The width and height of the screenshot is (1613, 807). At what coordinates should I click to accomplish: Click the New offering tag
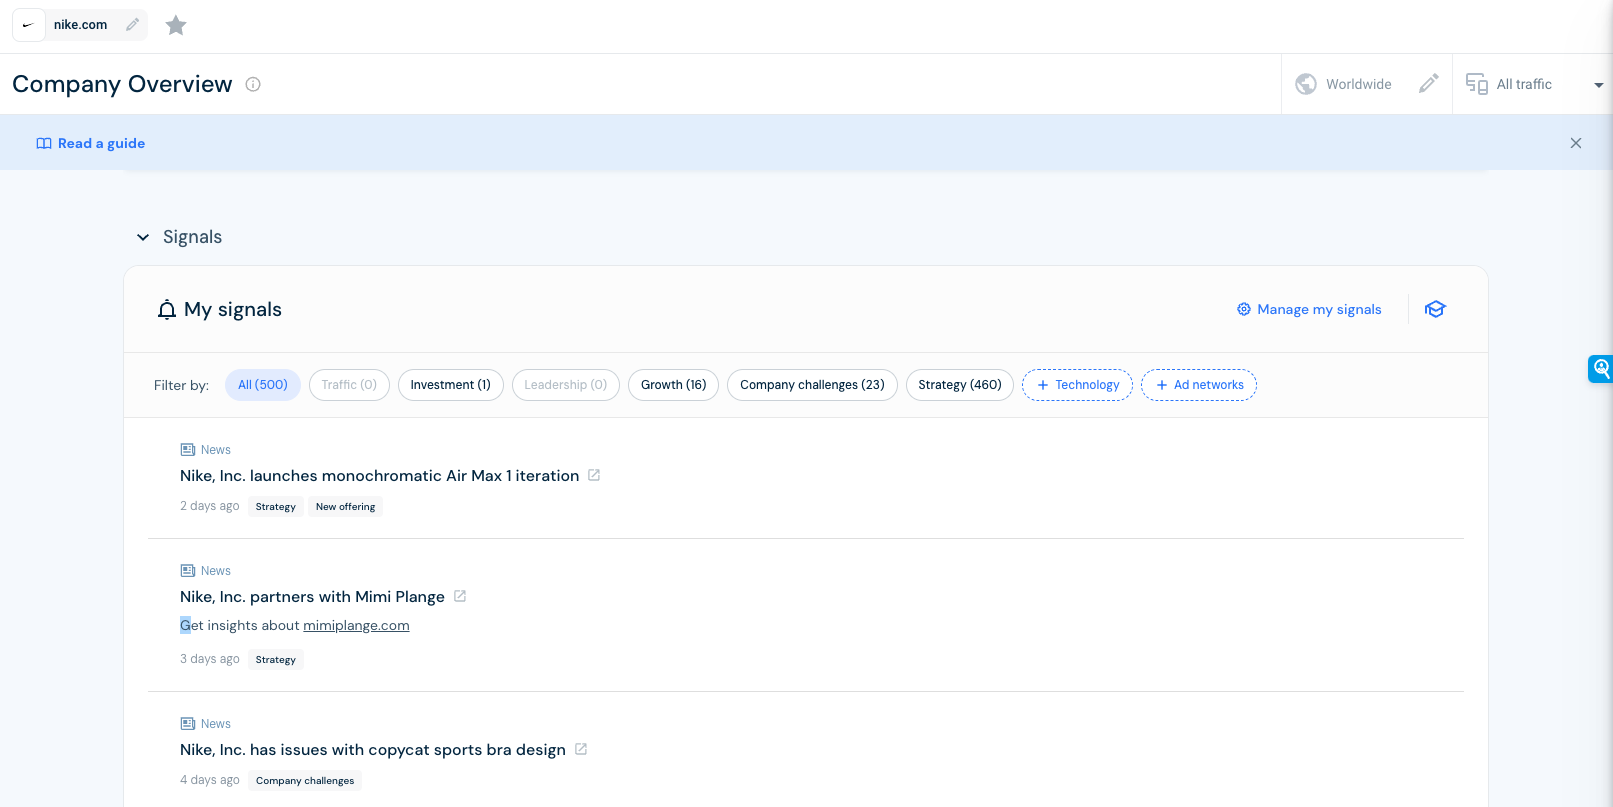[346, 507]
